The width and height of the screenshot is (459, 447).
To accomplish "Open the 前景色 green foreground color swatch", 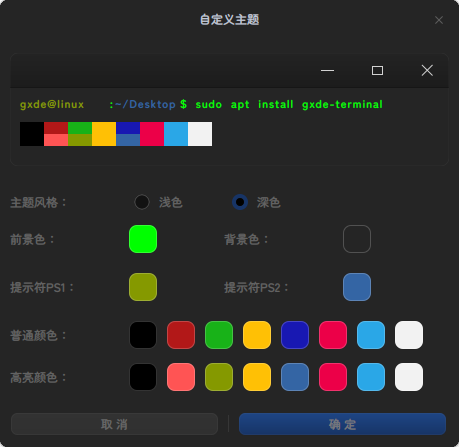I will pyautogui.click(x=143, y=239).
